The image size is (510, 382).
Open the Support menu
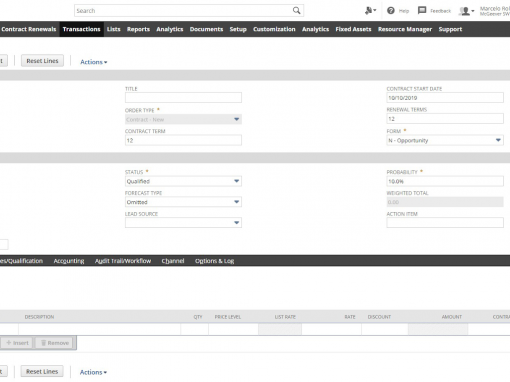[450, 29]
